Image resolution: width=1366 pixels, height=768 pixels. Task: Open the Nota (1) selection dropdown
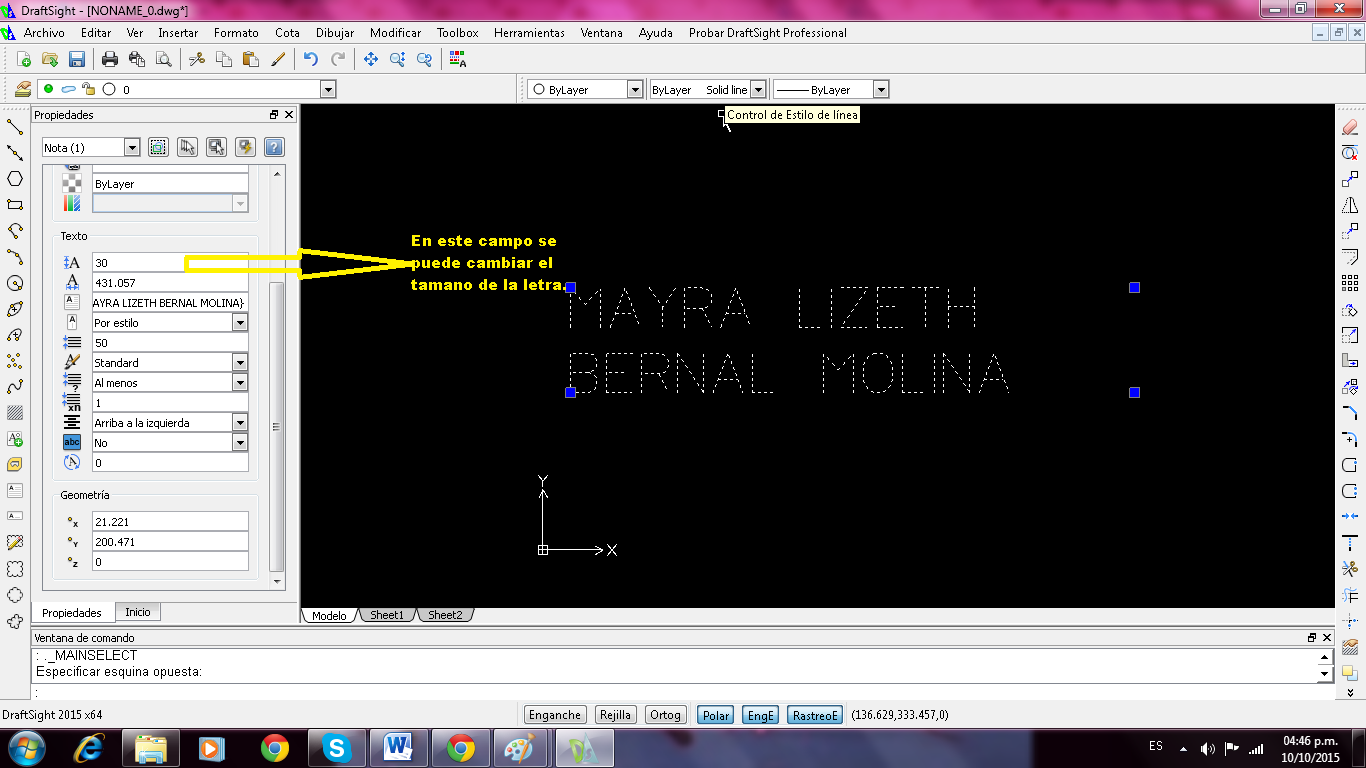point(131,148)
